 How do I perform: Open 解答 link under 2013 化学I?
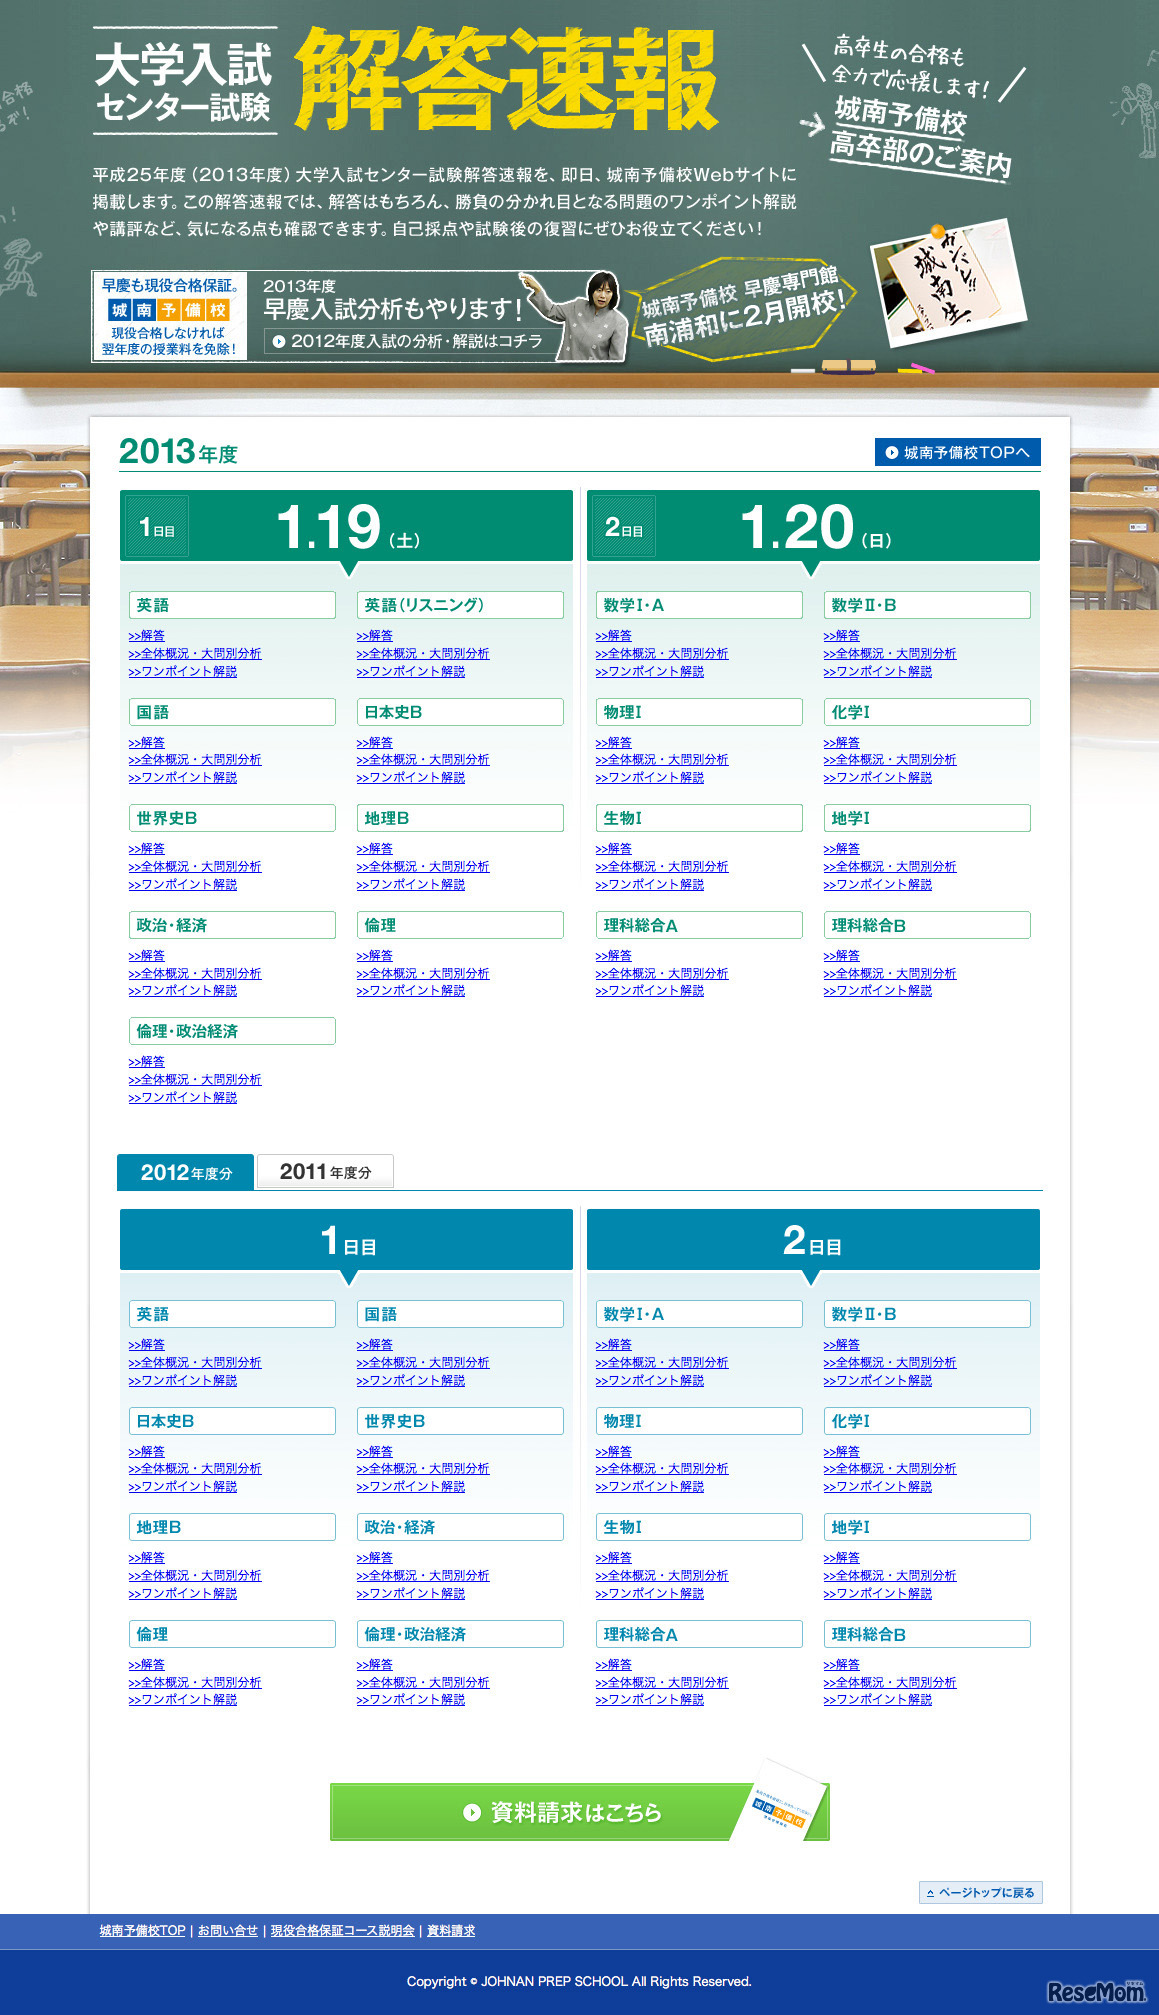point(841,742)
